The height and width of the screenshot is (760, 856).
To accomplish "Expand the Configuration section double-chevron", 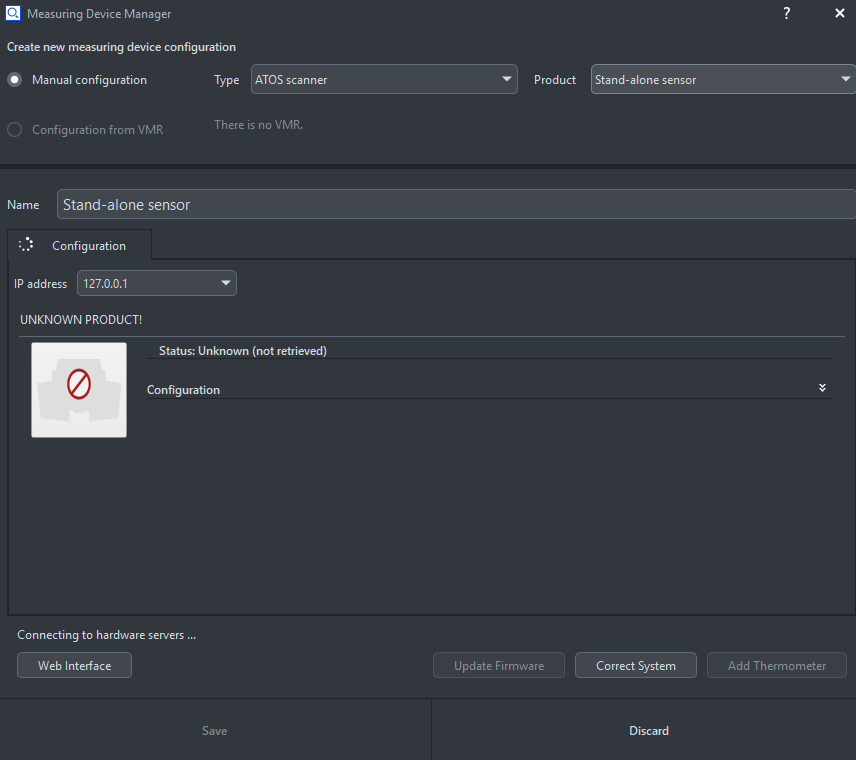I will click(x=822, y=388).
